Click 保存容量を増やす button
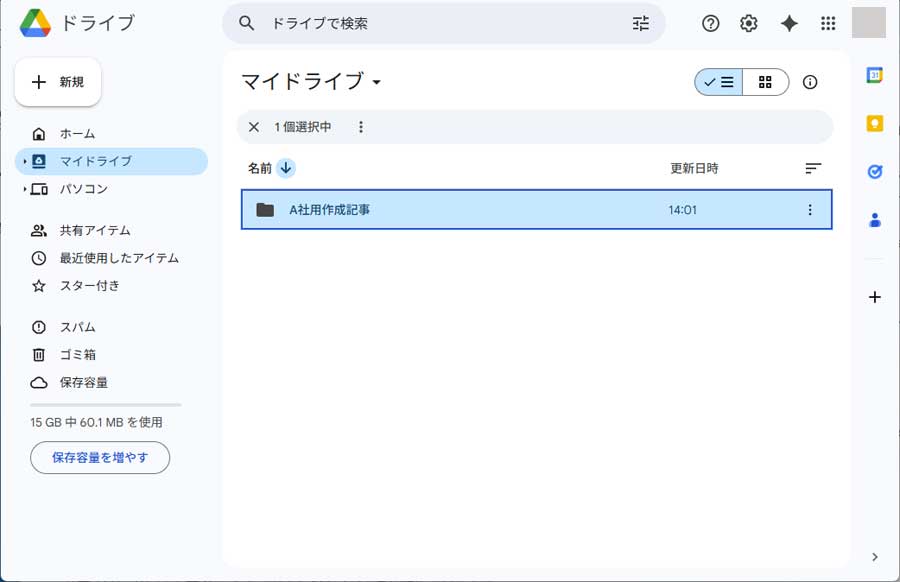The width and height of the screenshot is (900, 582). point(100,457)
